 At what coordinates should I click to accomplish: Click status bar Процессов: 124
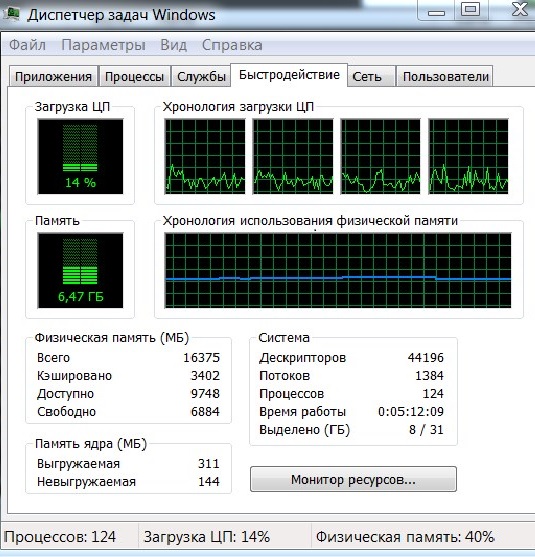click(60, 536)
